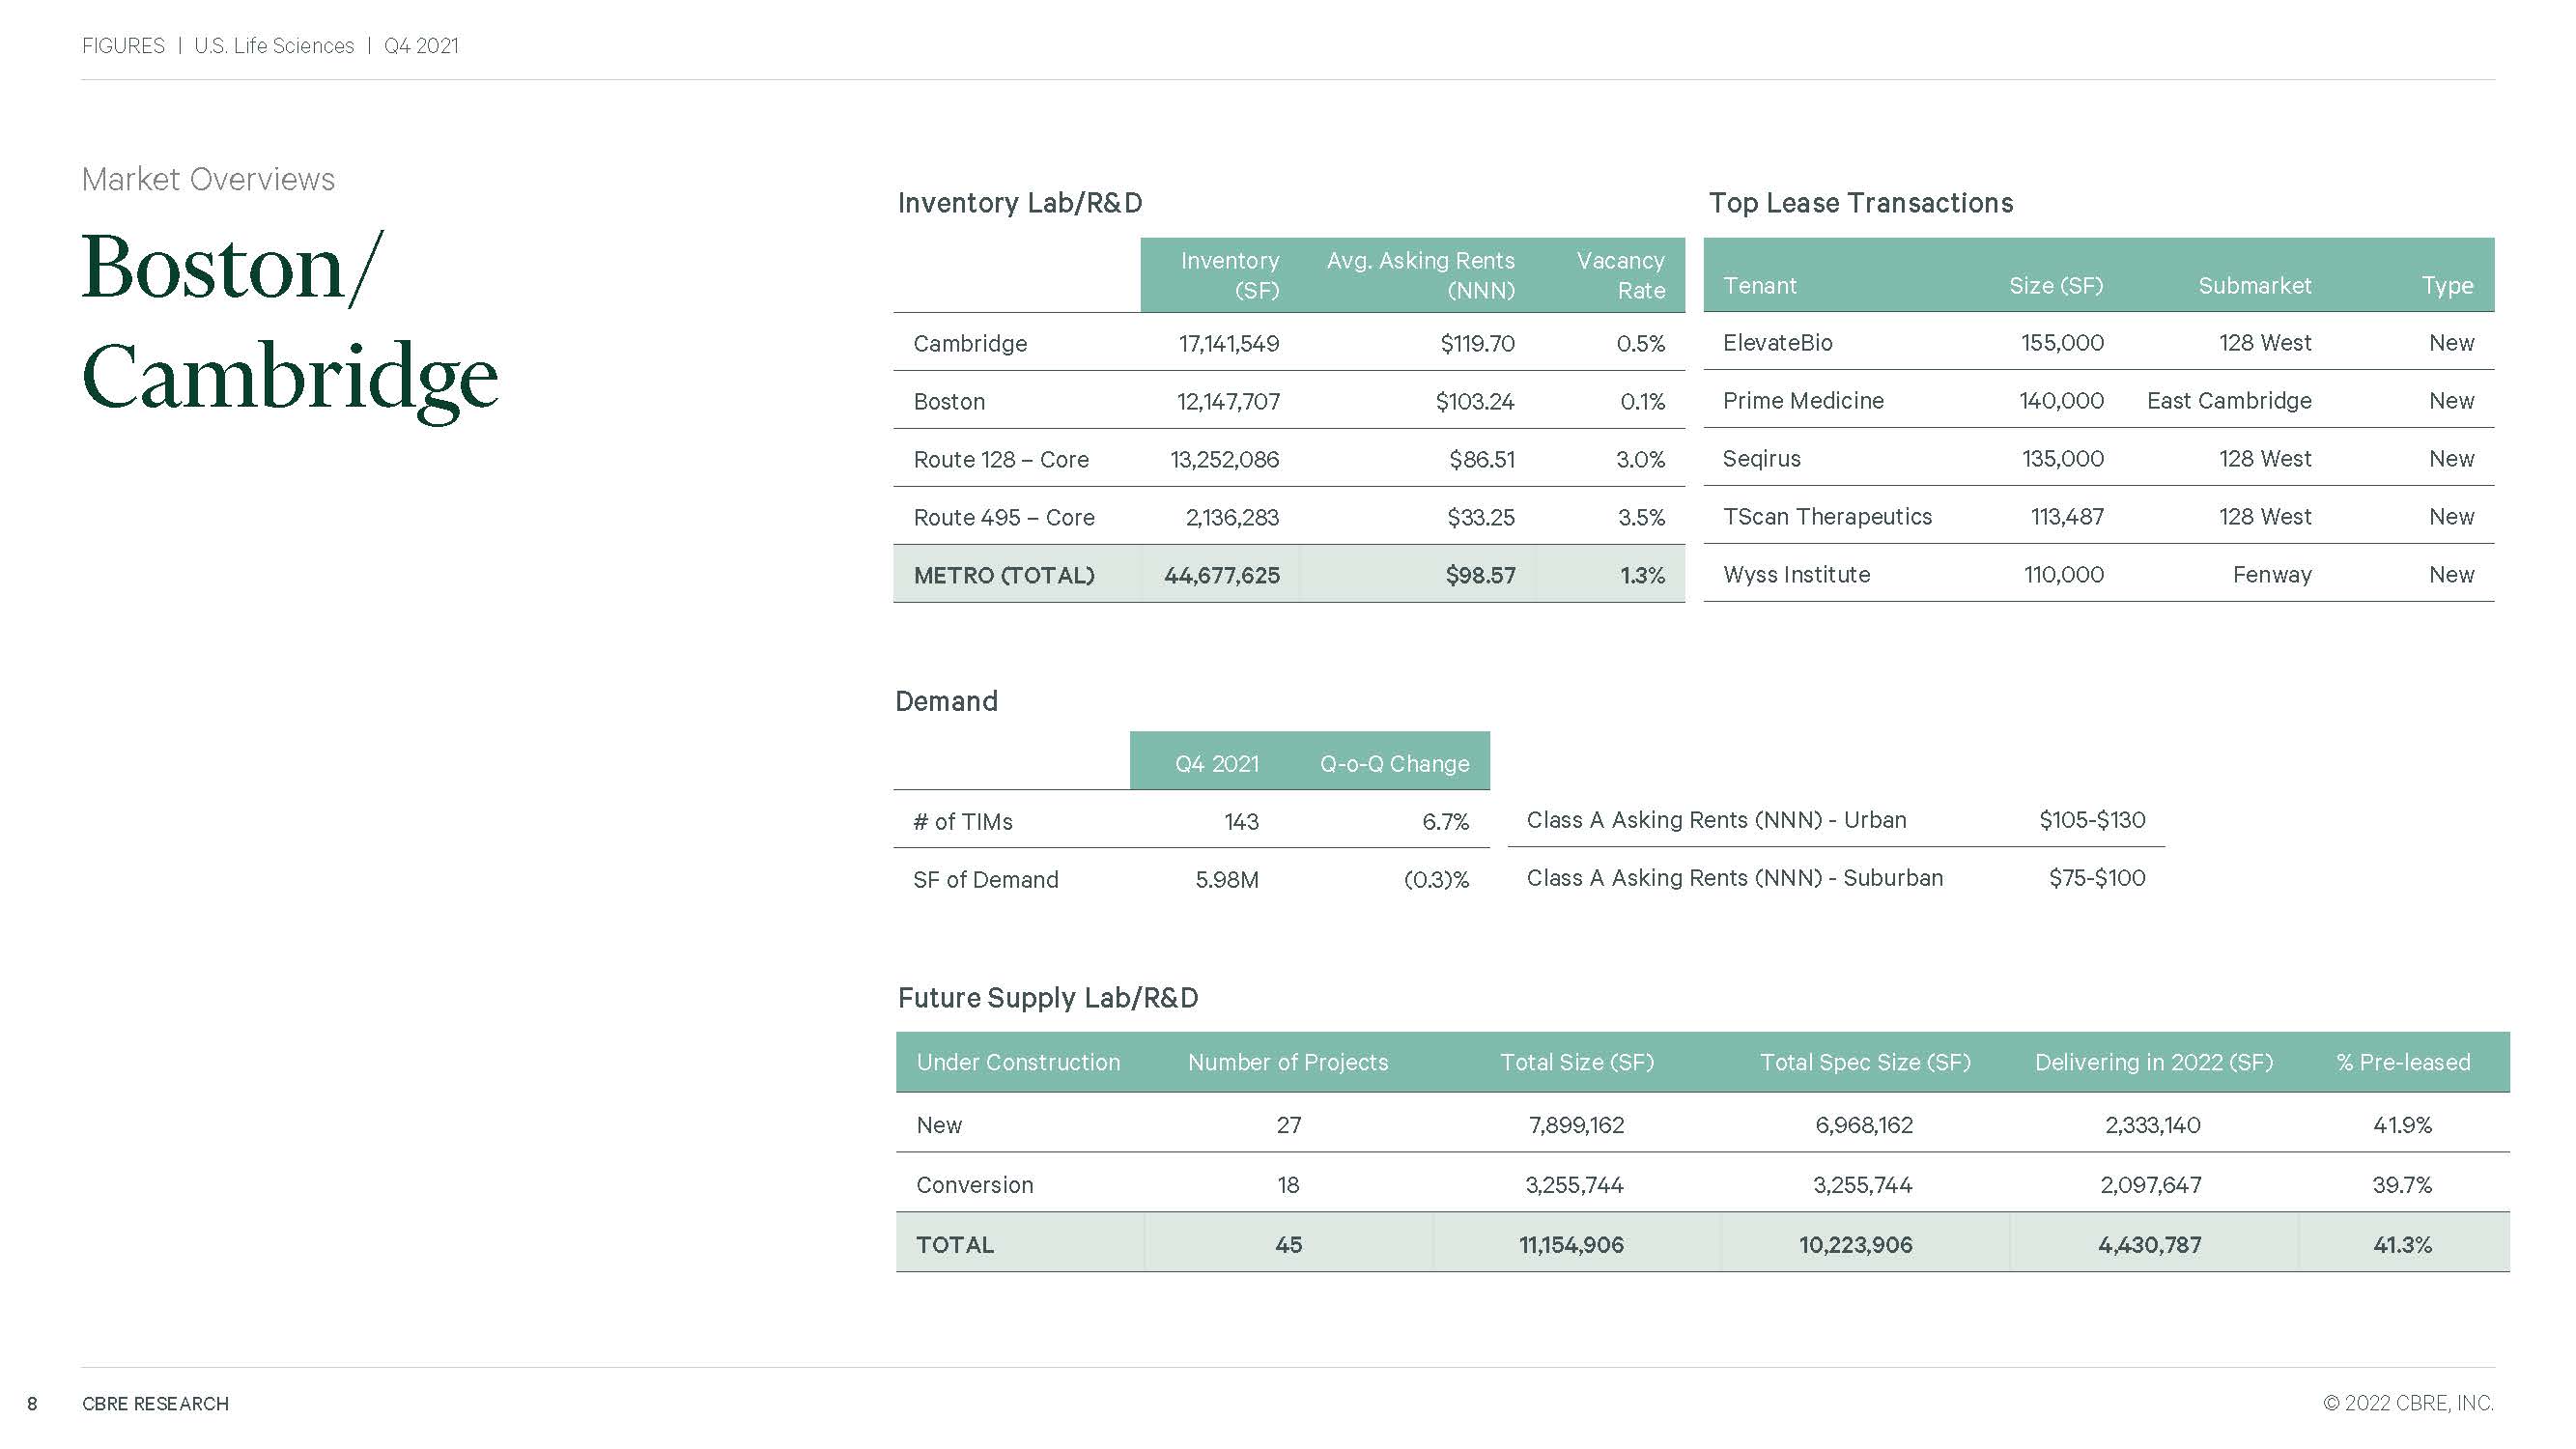
Task: Click the Boston/Cambridge page title
Action: coord(289,322)
